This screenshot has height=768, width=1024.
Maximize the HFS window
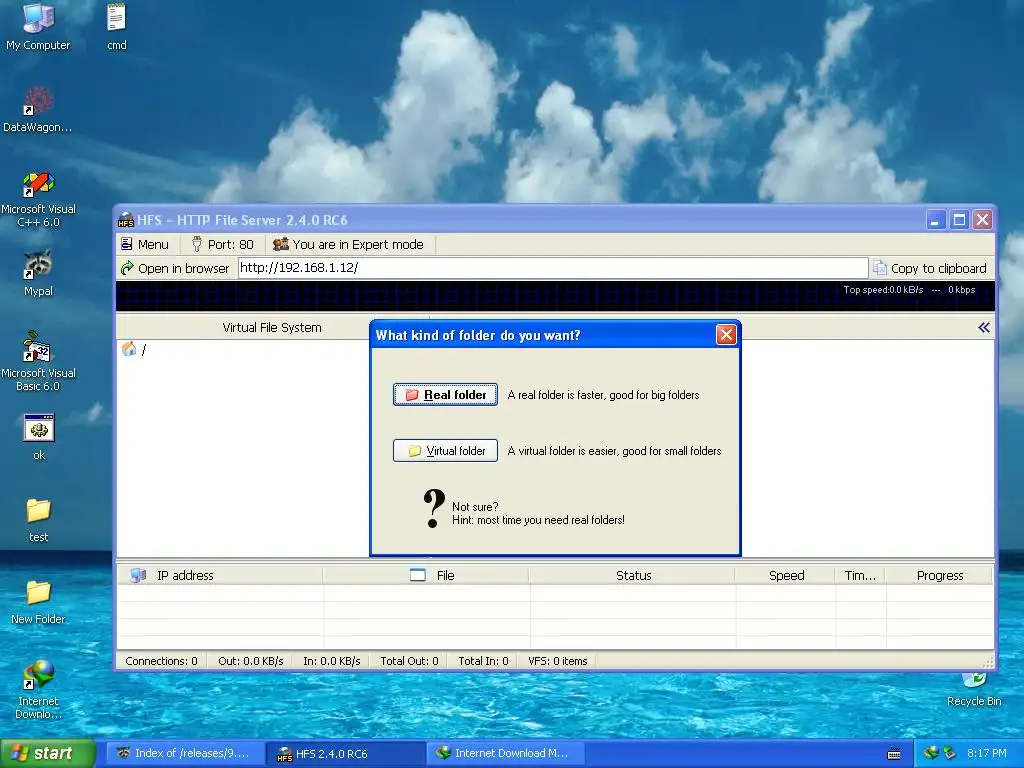tap(959, 219)
